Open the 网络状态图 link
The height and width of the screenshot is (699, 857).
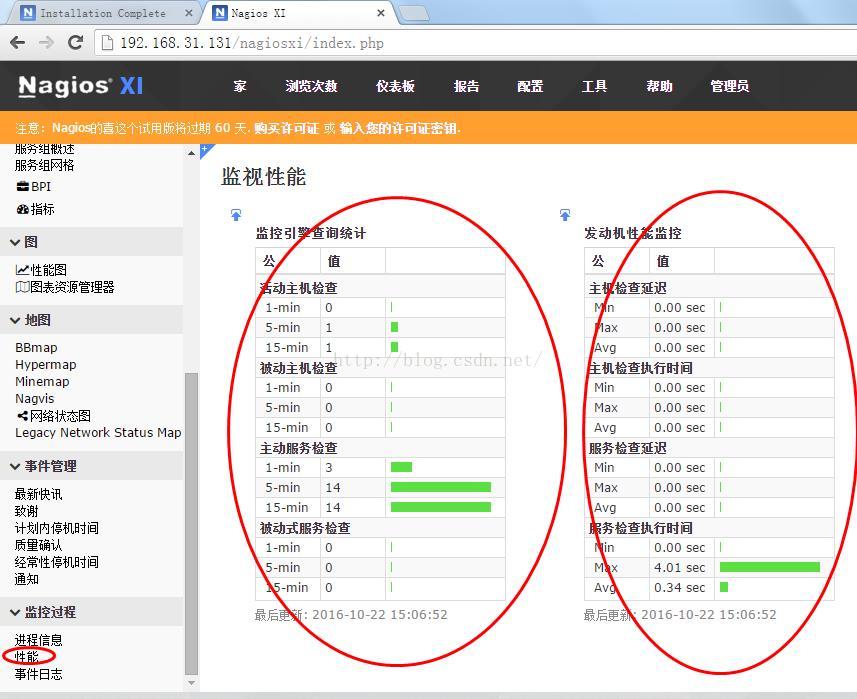60,416
